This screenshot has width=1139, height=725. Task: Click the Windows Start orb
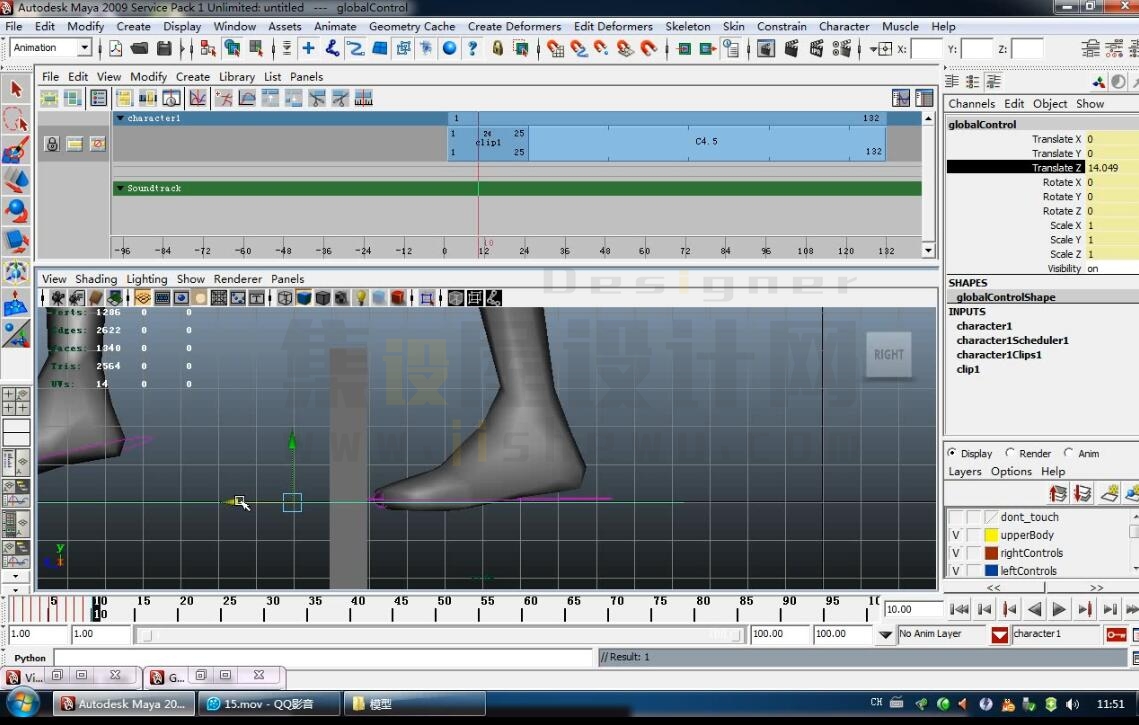22,703
